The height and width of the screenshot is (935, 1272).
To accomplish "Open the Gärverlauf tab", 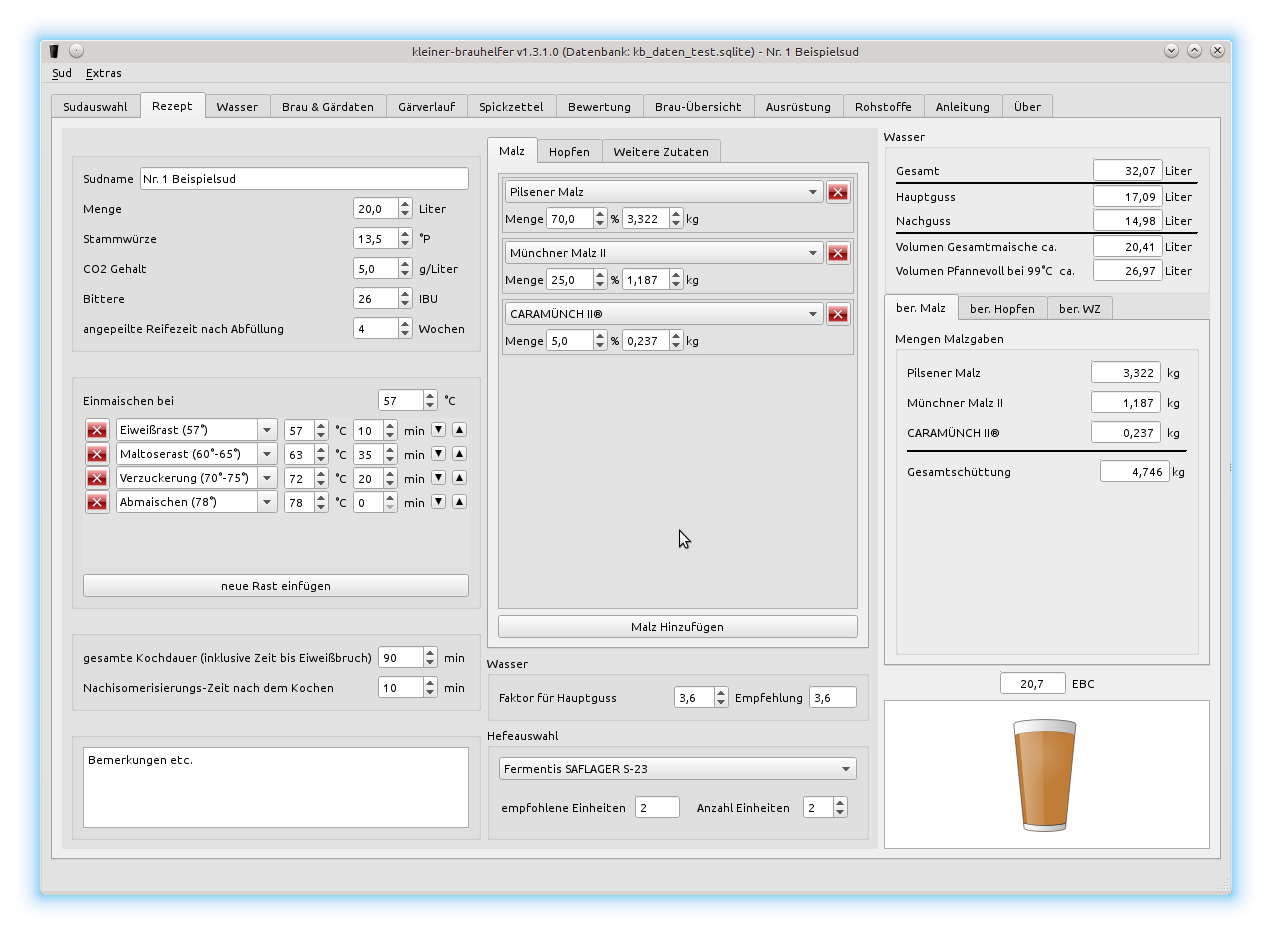I will [x=426, y=107].
